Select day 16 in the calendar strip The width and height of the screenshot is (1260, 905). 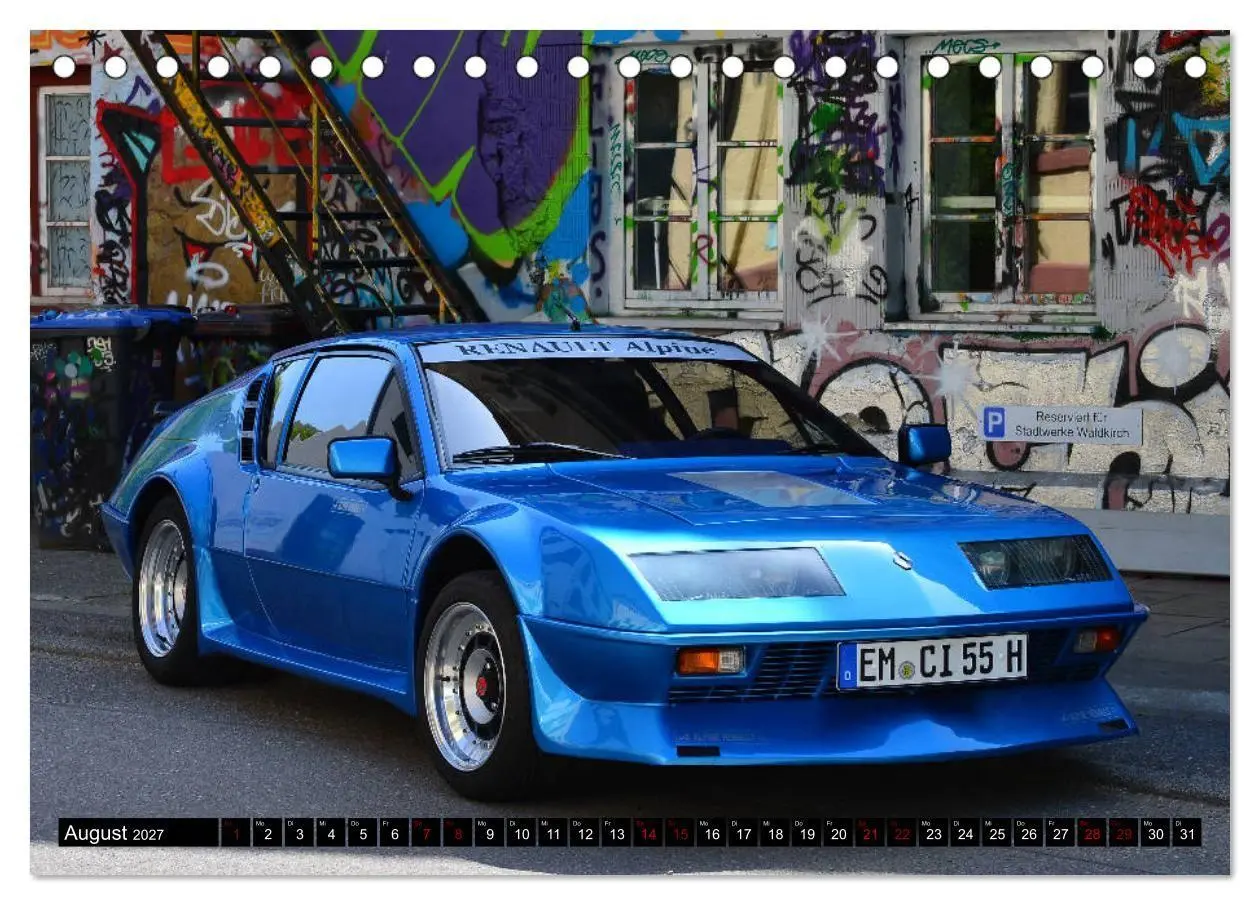click(x=711, y=832)
